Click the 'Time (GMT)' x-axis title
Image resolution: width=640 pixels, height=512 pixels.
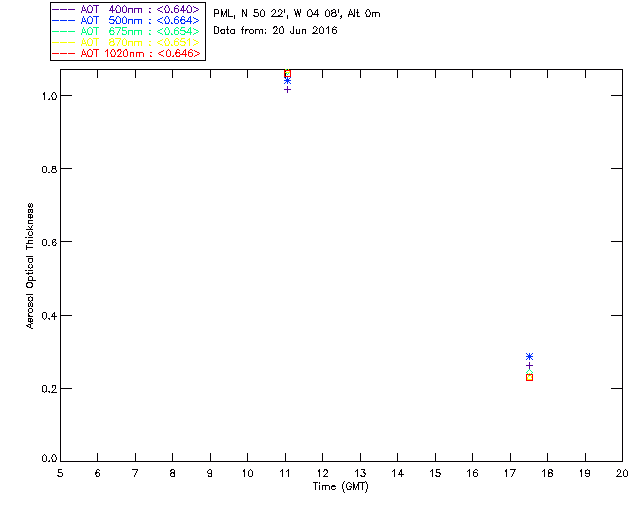point(341,487)
